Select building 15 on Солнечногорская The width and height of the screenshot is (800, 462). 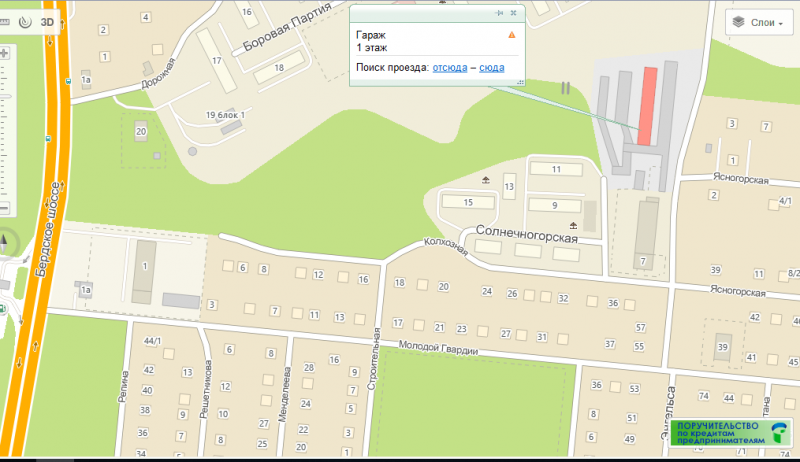point(468,202)
